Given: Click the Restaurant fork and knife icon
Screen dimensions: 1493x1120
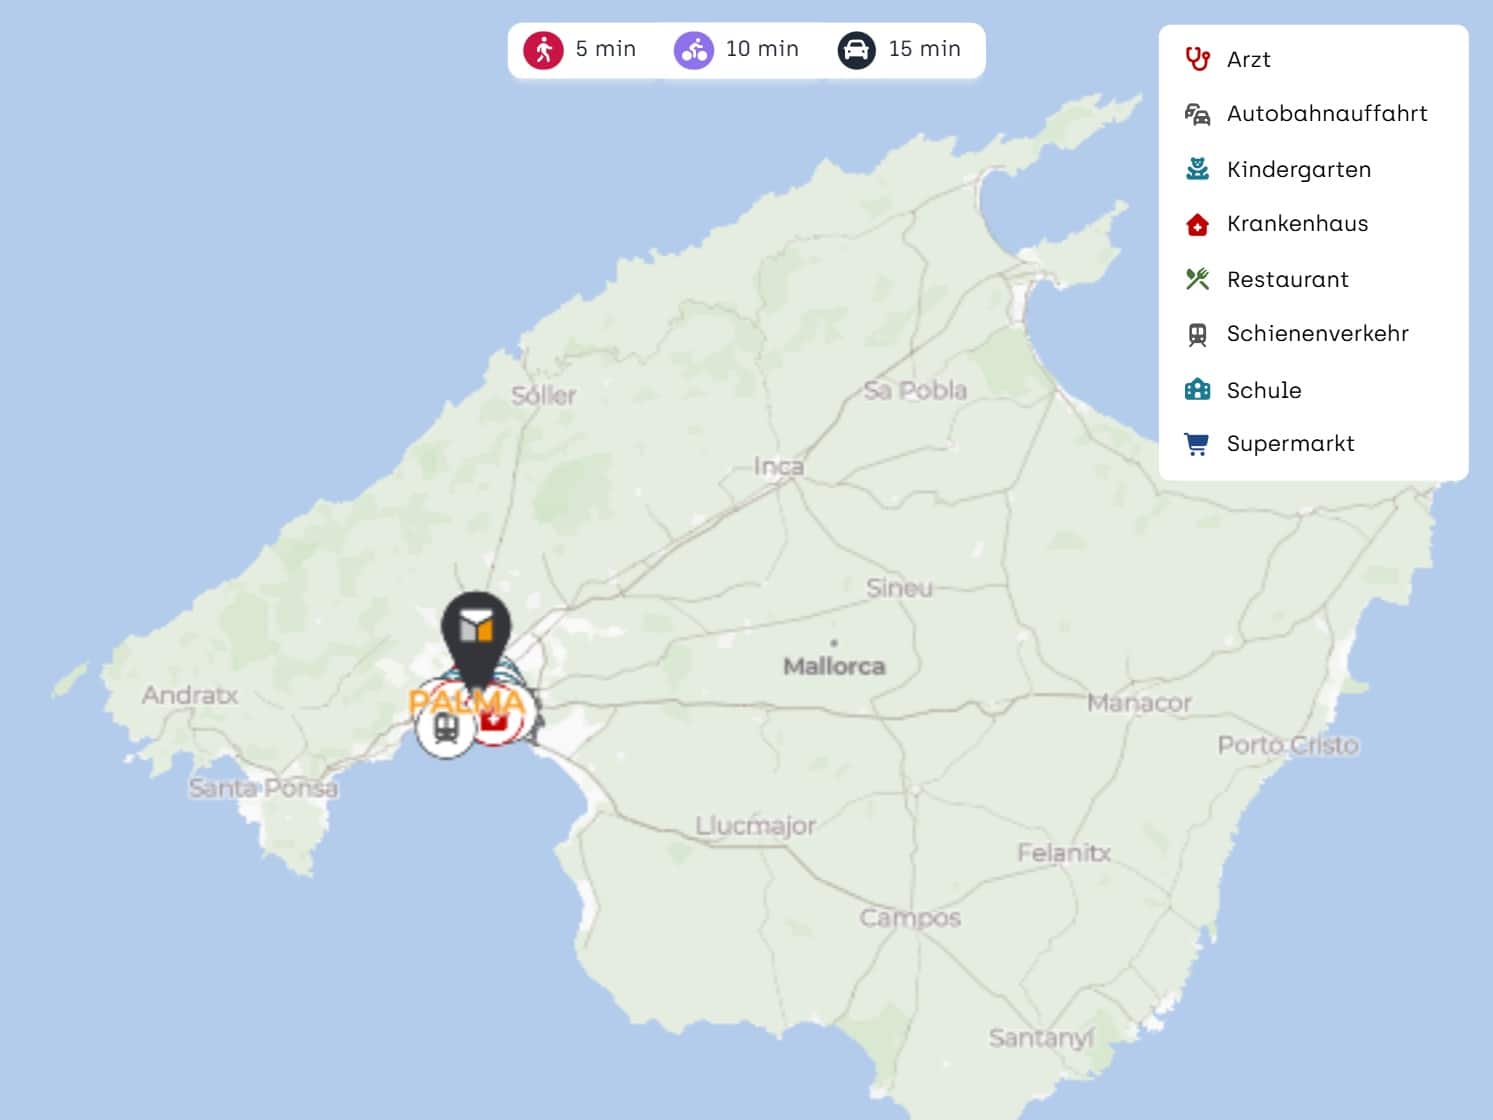Looking at the screenshot, I should tap(1197, 279).
